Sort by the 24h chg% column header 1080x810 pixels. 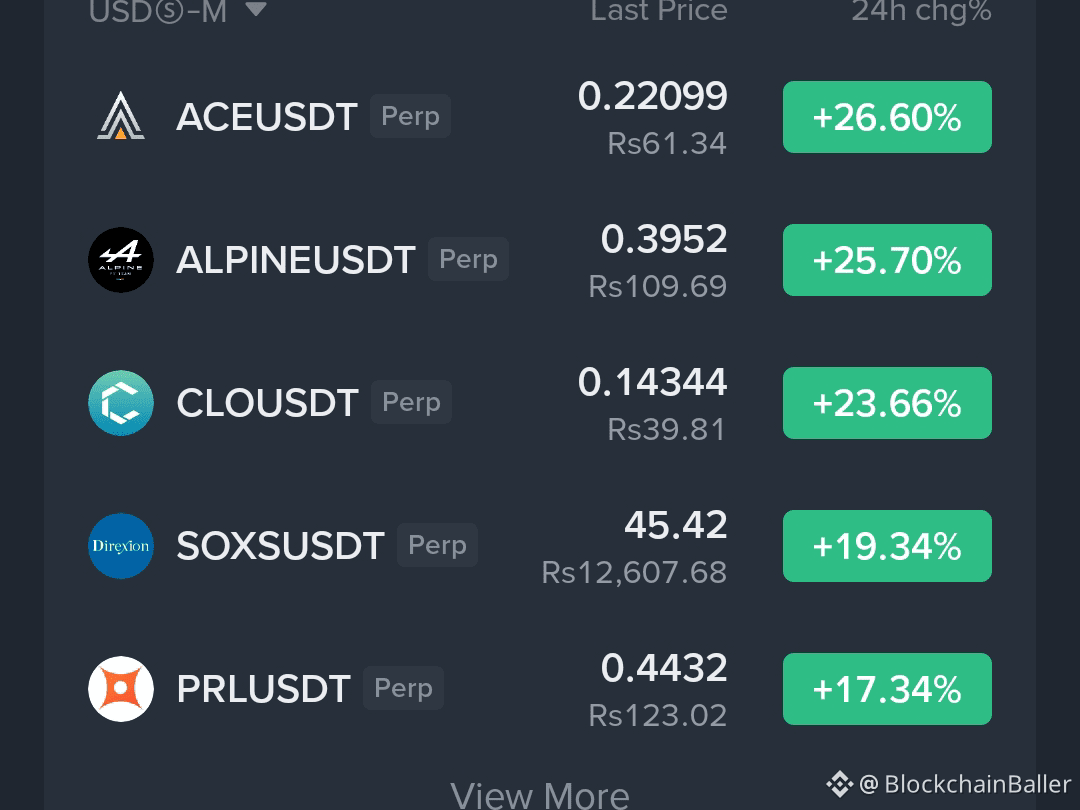point(922,12)
